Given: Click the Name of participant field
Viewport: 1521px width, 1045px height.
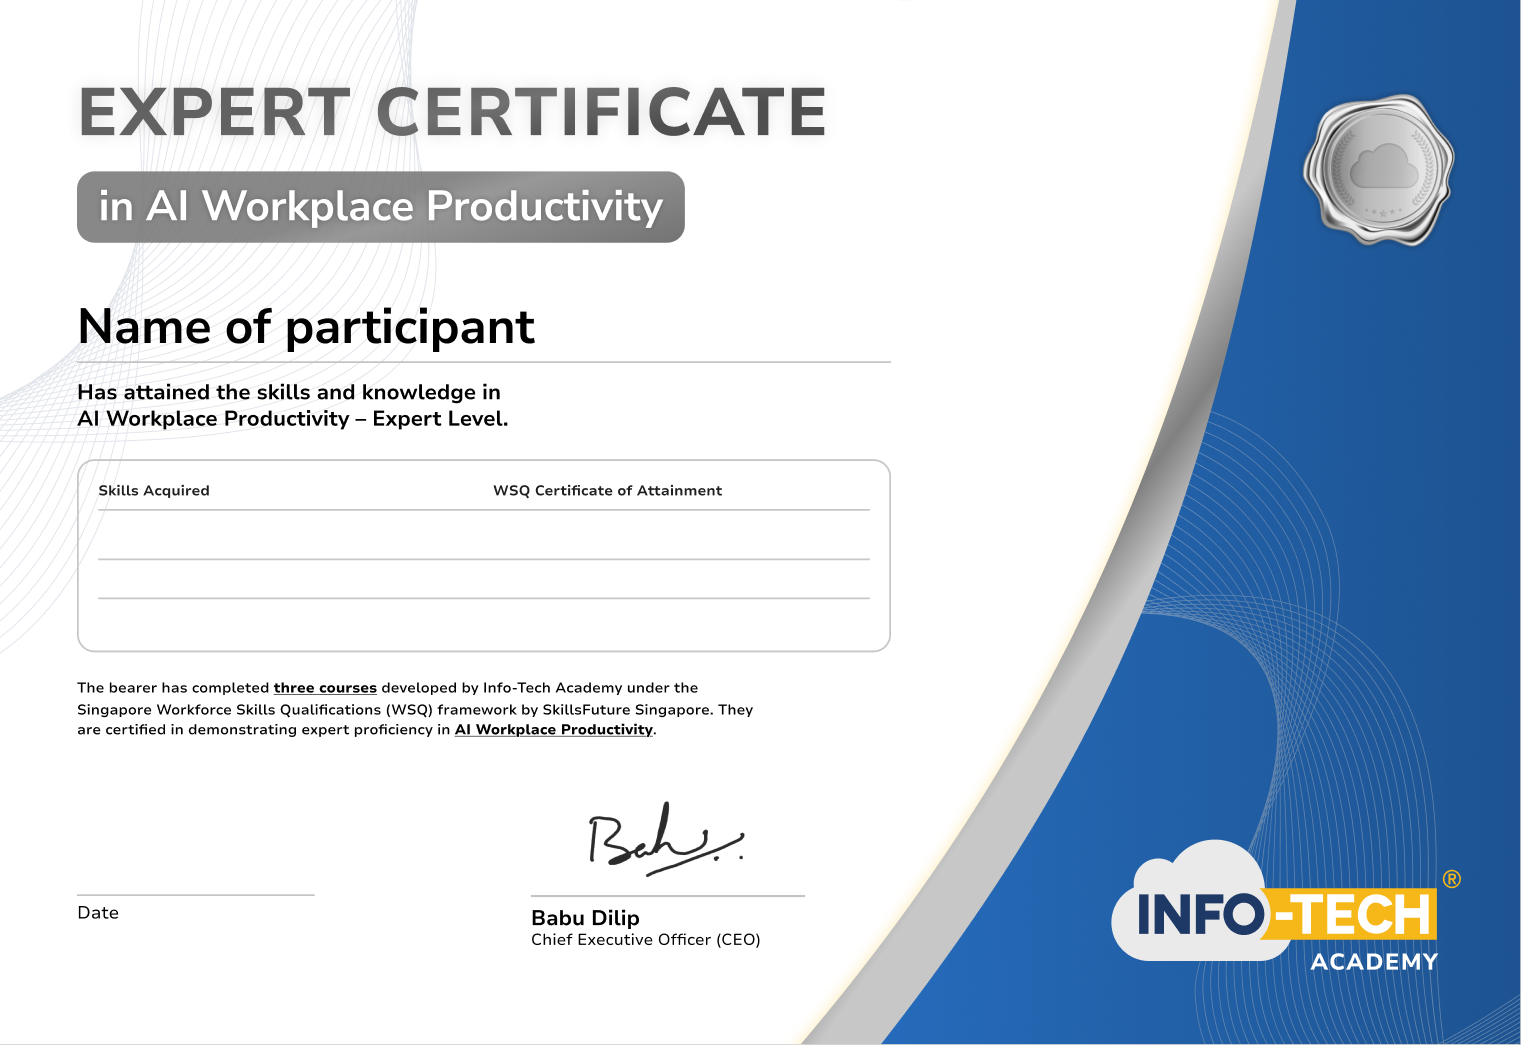Looking at the screenshot, I should click(306, 327).
